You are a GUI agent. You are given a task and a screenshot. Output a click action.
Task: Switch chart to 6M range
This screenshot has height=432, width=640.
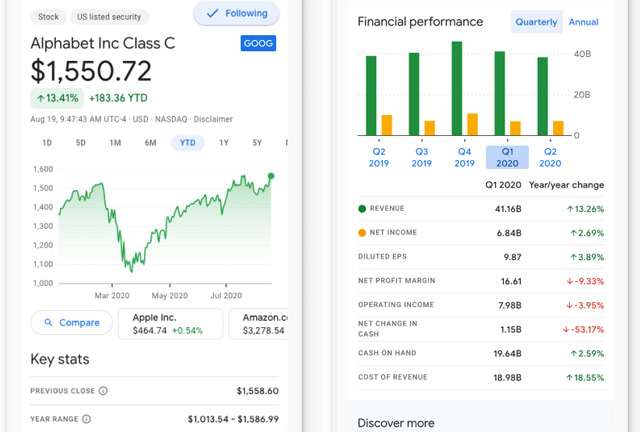[x=150, y=143]
